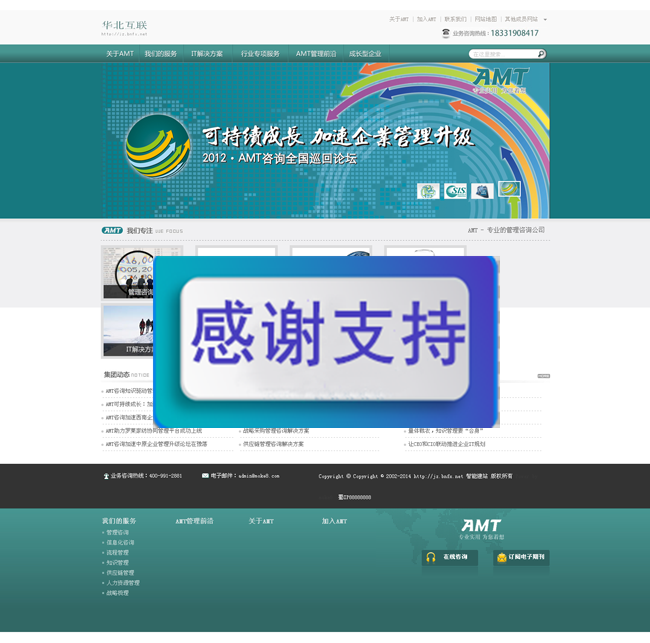This screenshot has width=650, height=643.
Task: Open footer 战略梳理 service link
Action: pyautogui.click(x=117, y=593)
